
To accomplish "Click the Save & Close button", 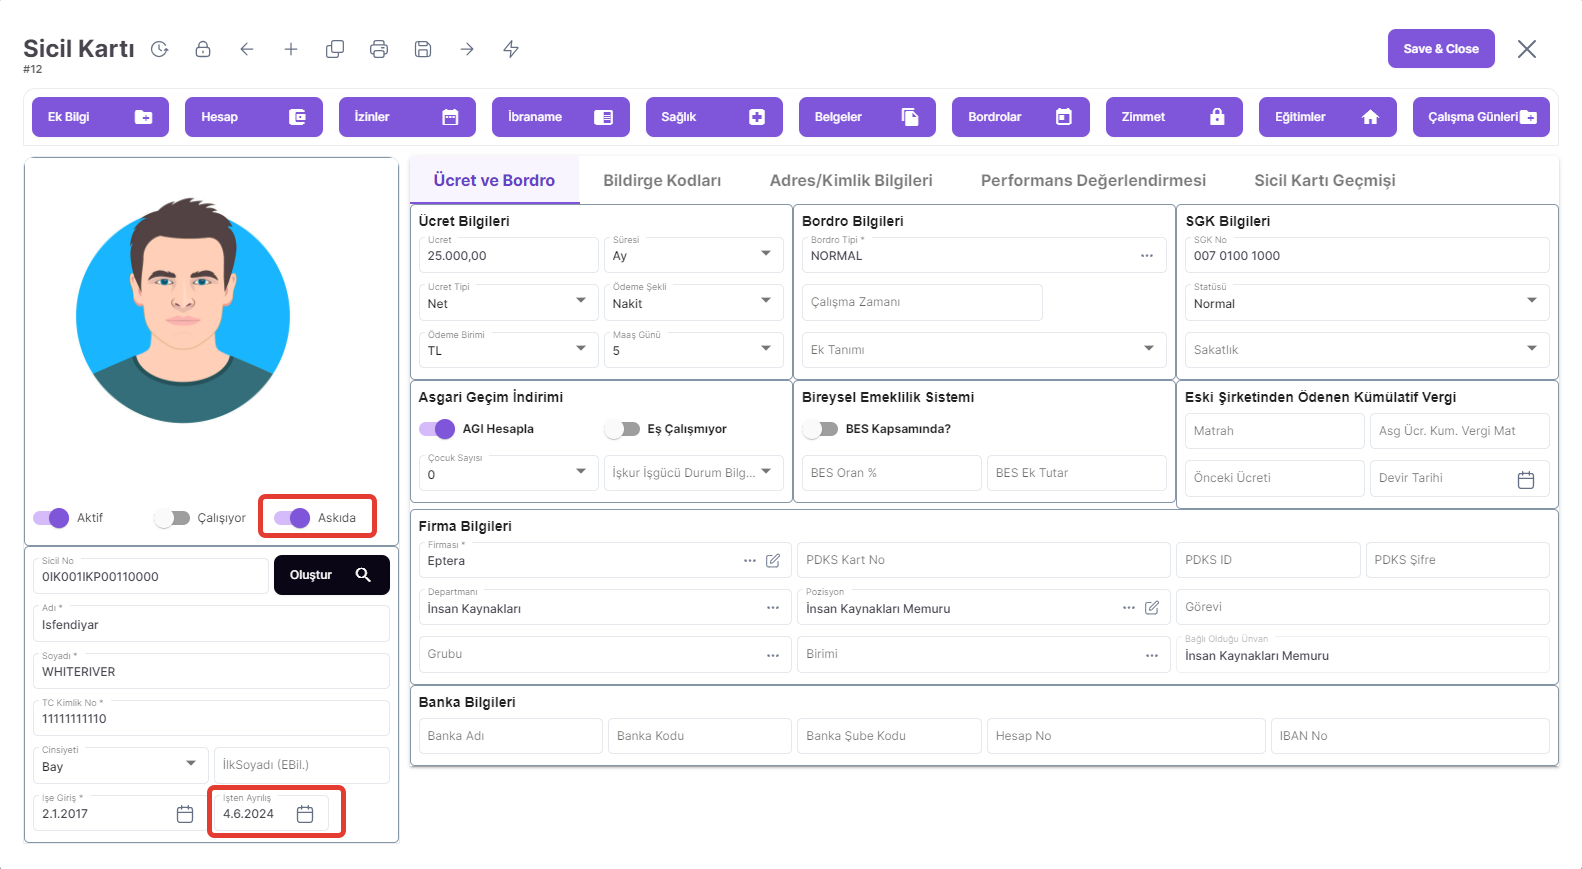I will (x=1440, y=49).
